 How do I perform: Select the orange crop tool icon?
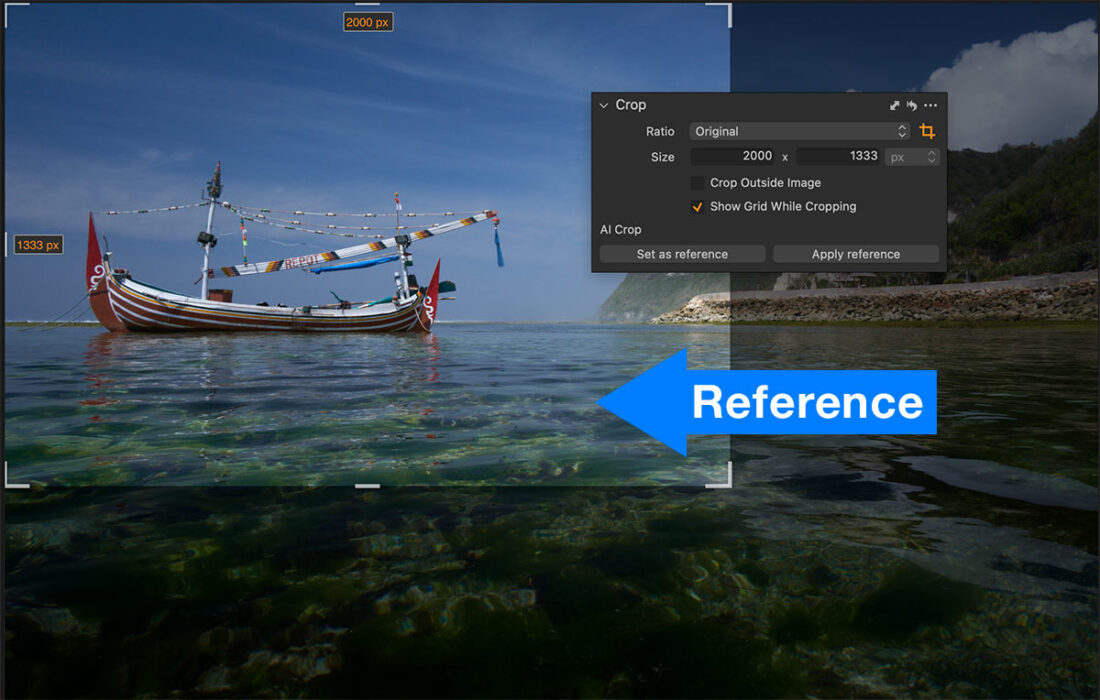coord(927,131)
